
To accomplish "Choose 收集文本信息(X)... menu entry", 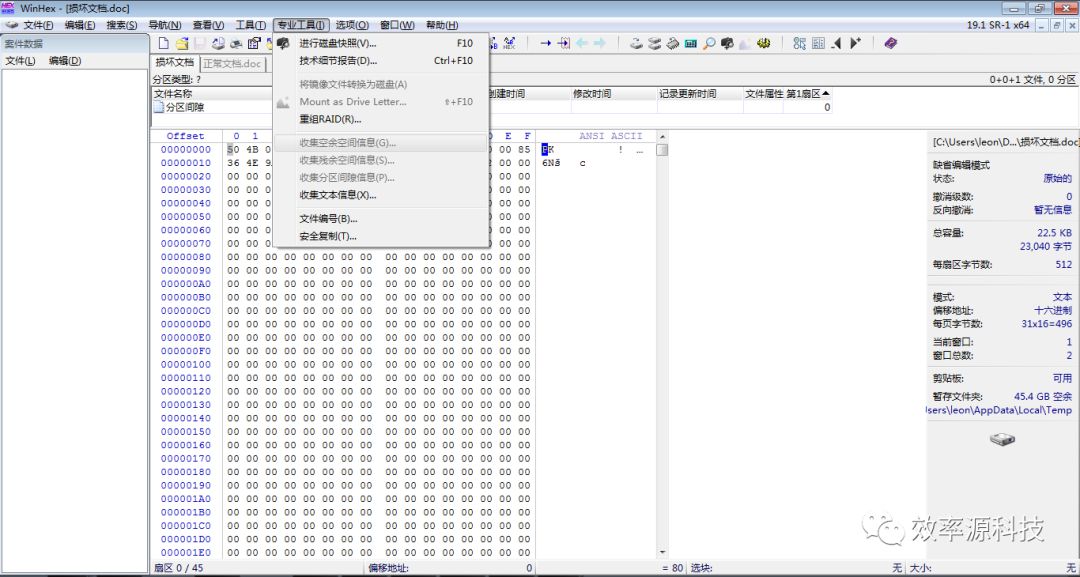I will (x=382, y=195).
